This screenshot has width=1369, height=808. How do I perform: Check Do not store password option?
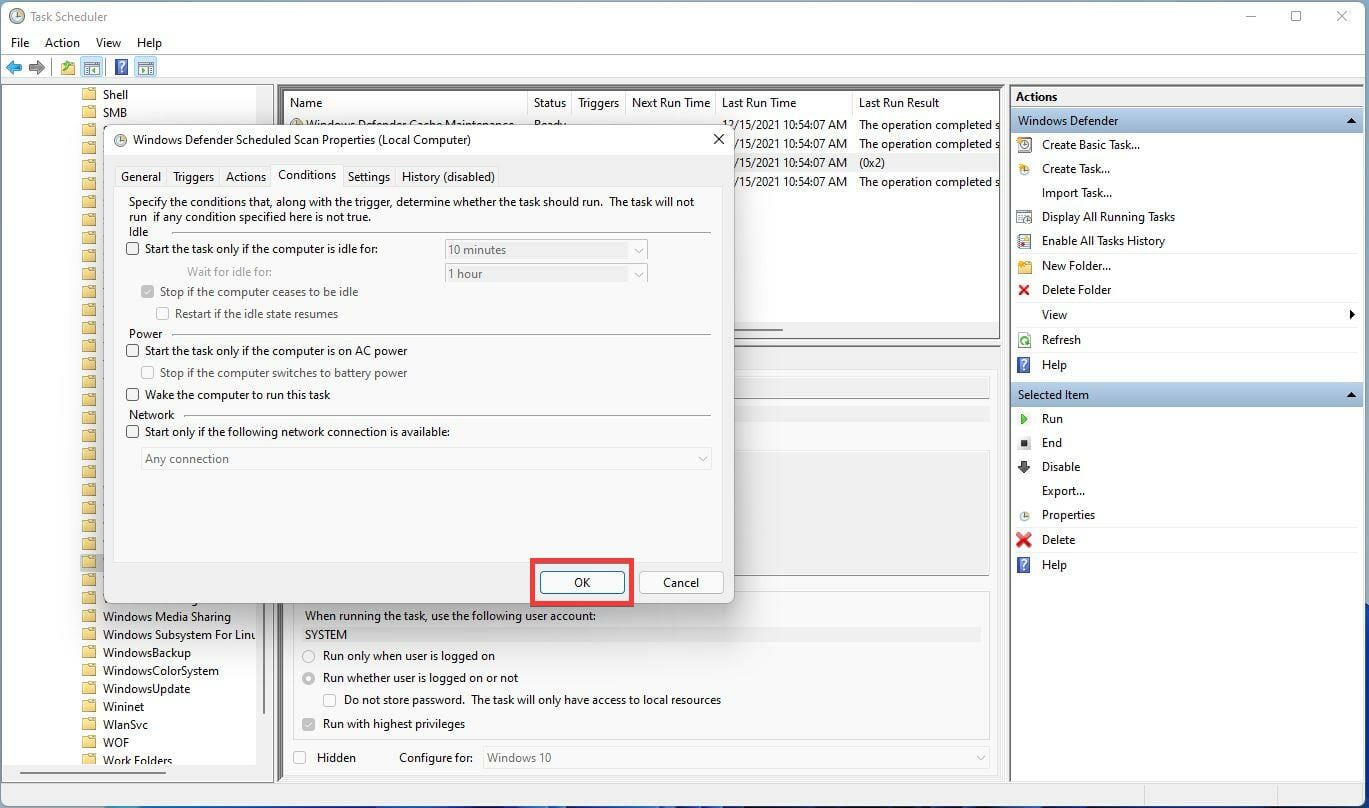pos(330,700)
